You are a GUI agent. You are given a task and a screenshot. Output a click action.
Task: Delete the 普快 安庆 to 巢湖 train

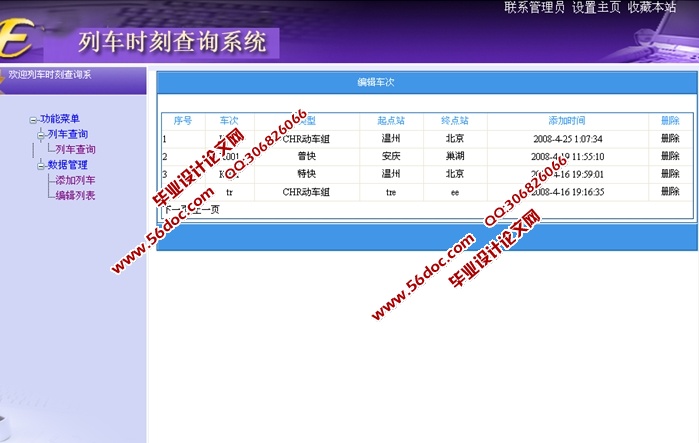pyautogui.click(x=670, y=156)
